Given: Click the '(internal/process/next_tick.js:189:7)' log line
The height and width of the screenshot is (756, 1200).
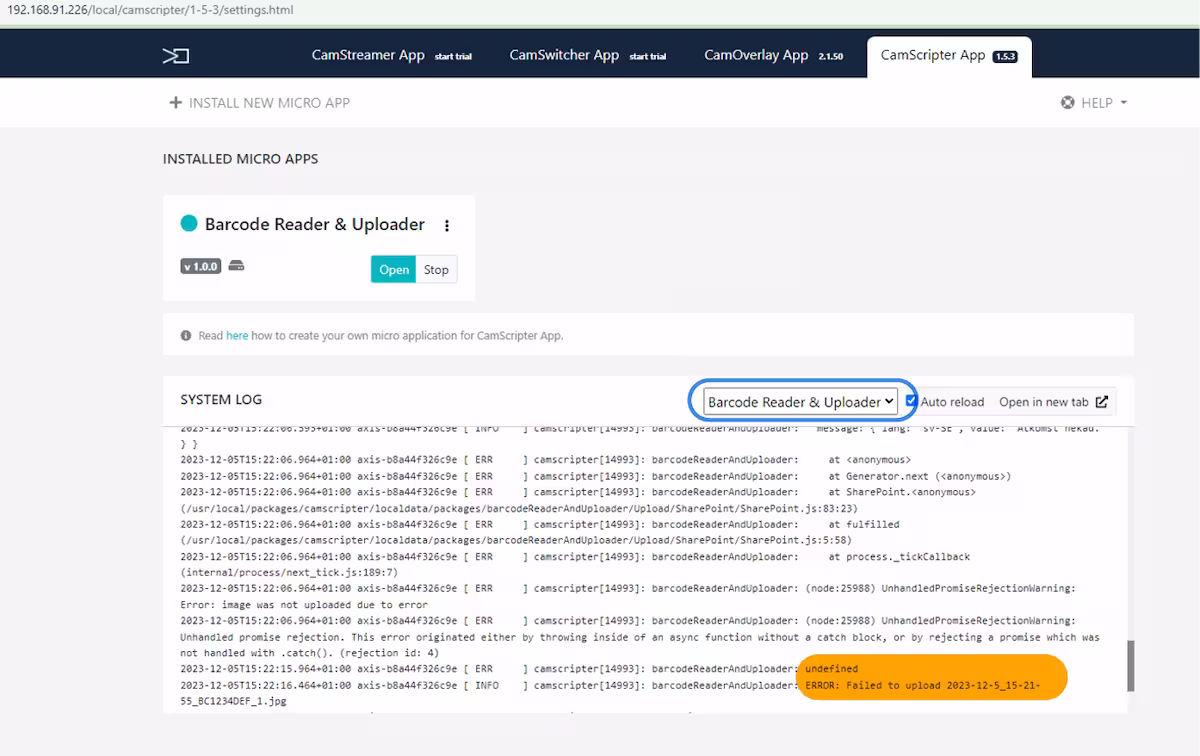Looking at the screenshot, I should (x=289, y=573).
